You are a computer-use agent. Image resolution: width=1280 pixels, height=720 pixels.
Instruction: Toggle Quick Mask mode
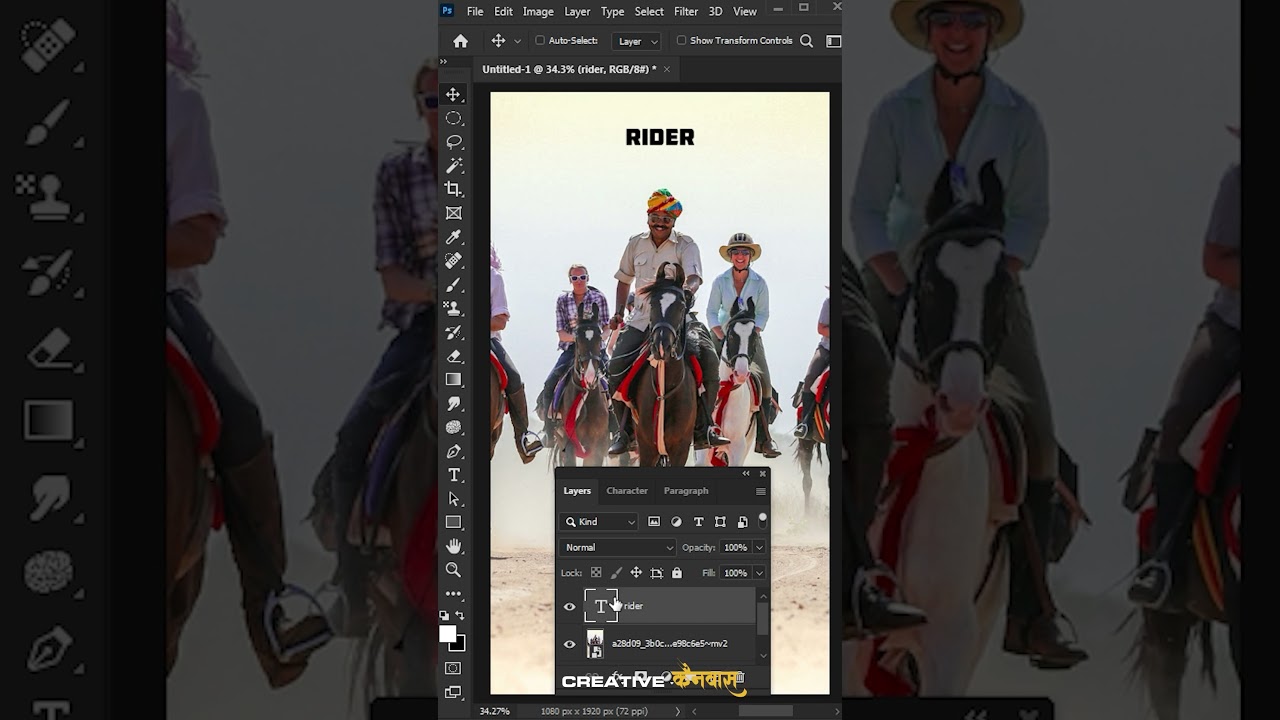pos(453,668)
